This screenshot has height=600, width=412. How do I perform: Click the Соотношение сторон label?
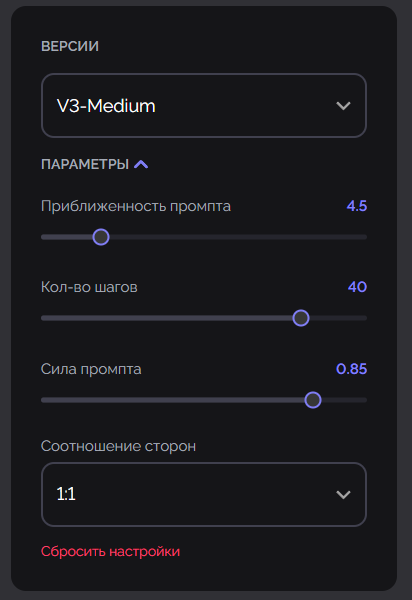[x=118, y=446]
